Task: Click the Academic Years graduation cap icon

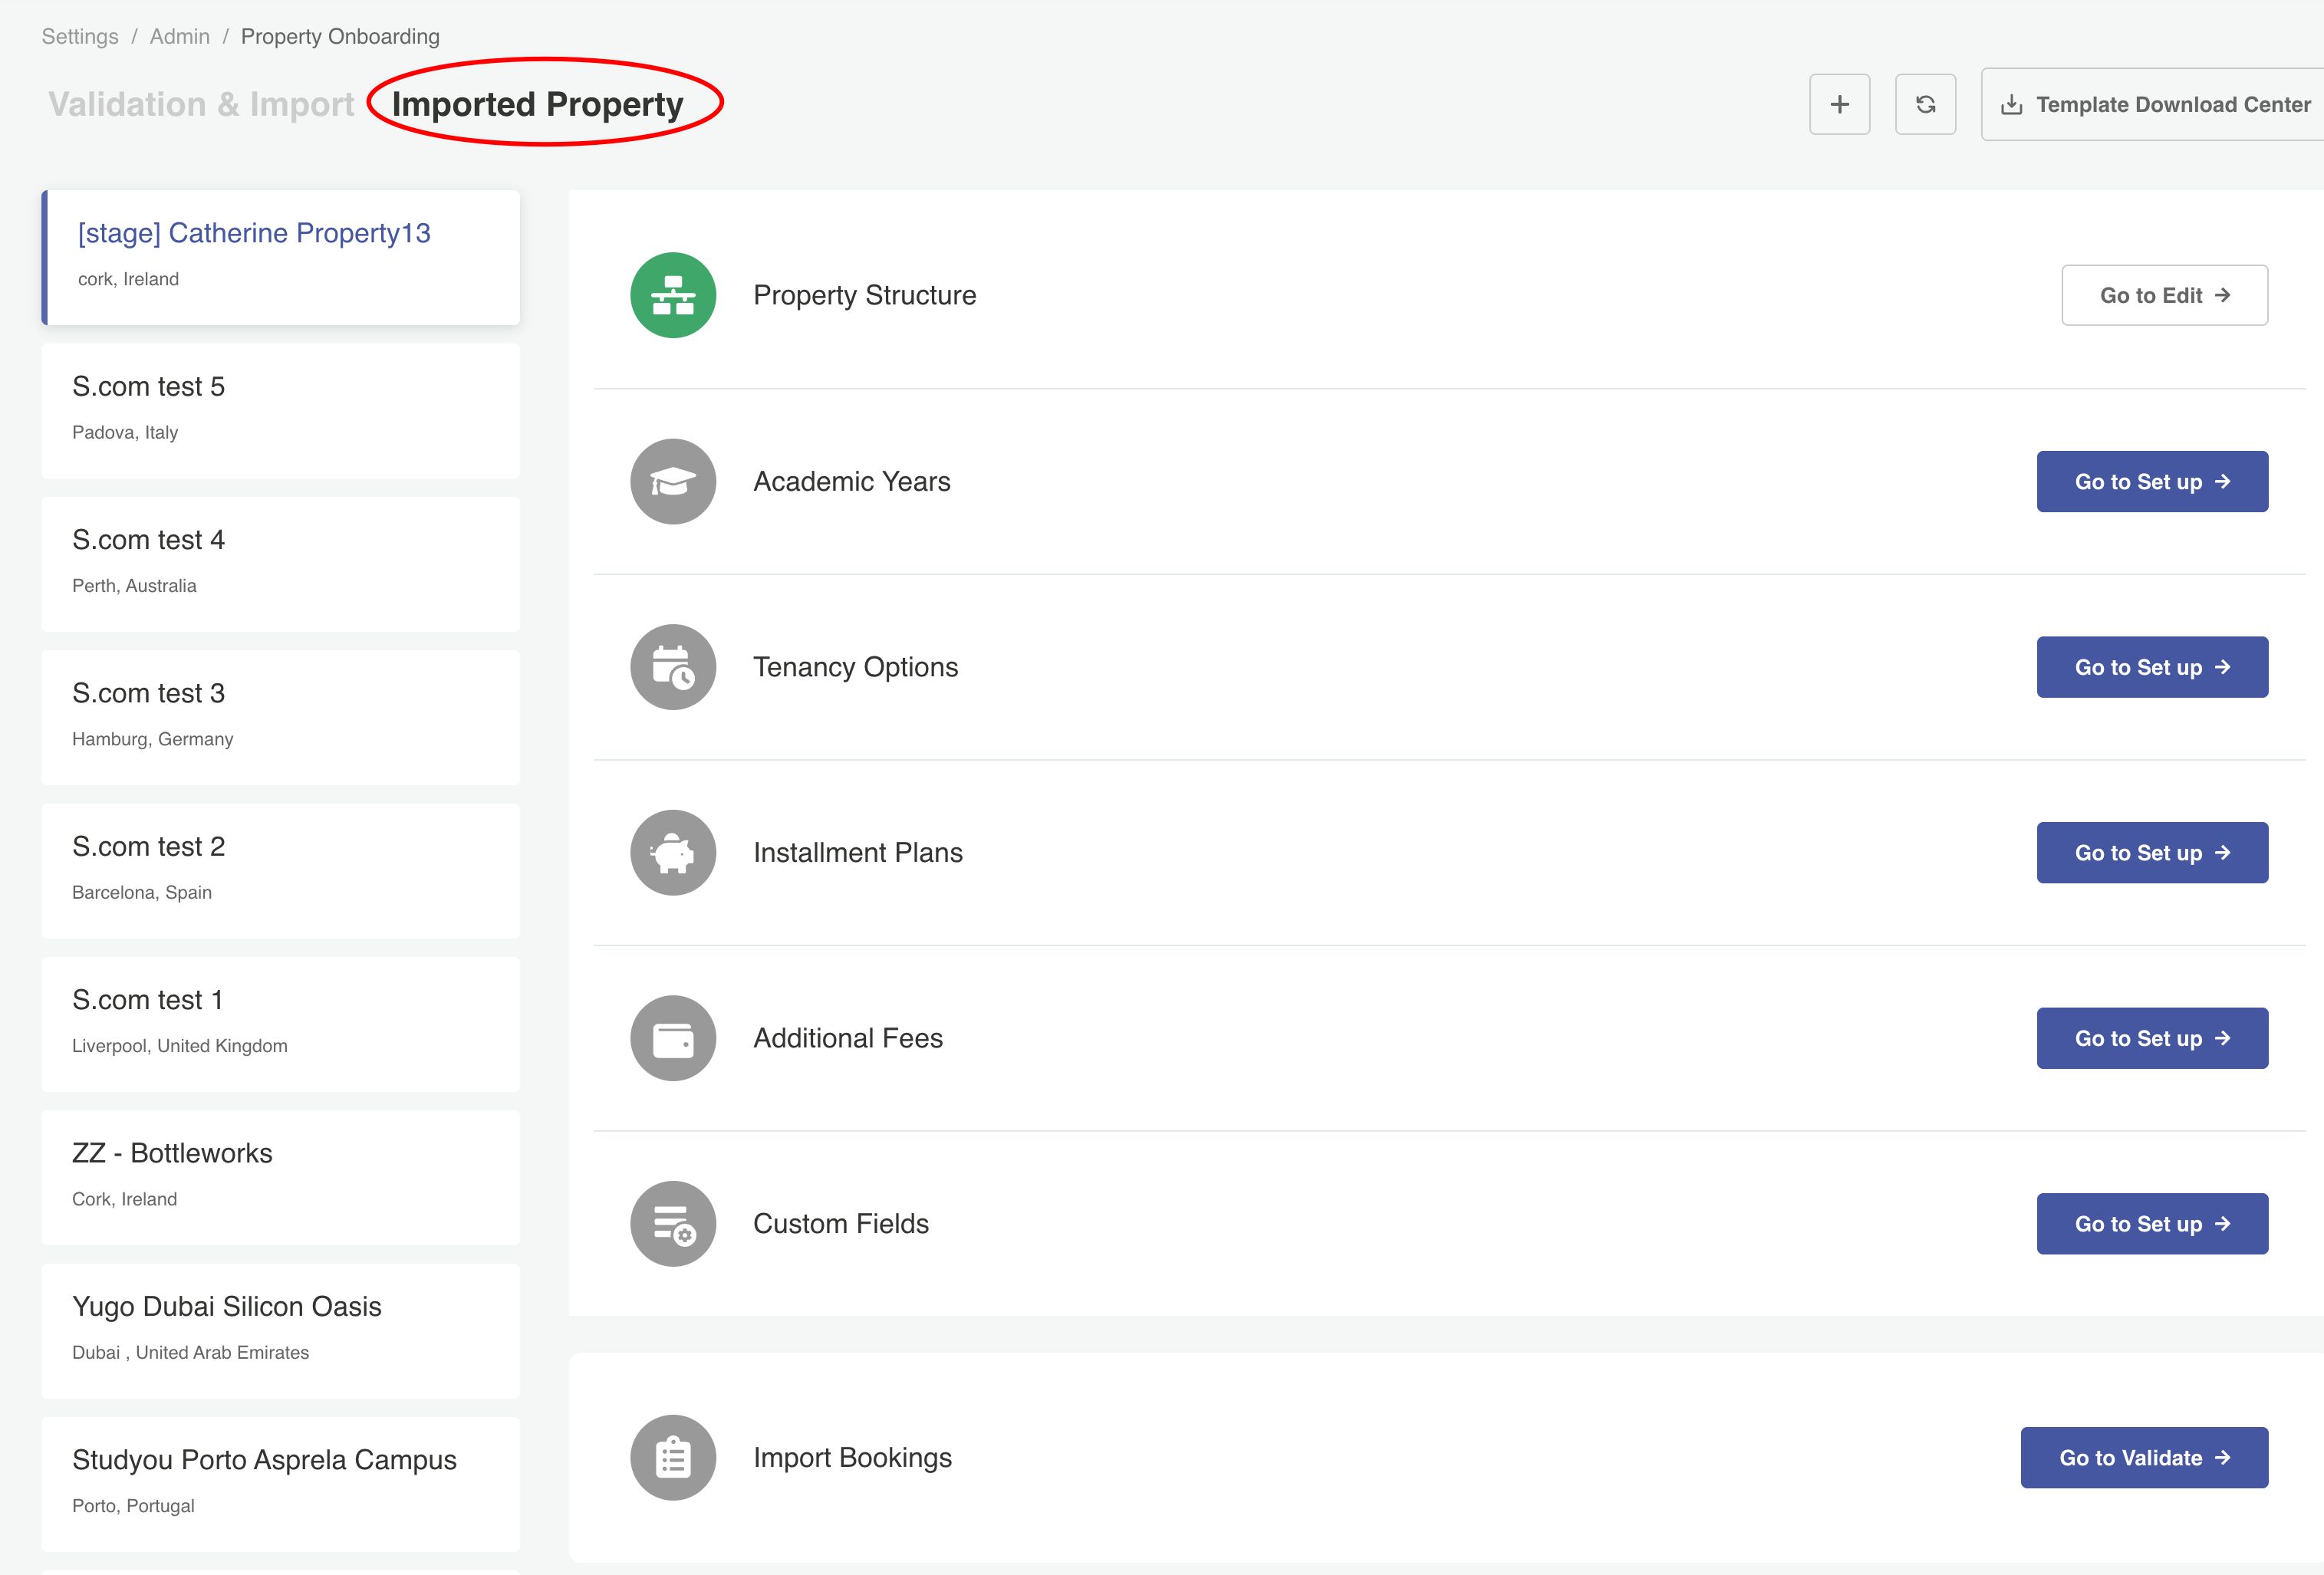Action: tap(673, 481)
